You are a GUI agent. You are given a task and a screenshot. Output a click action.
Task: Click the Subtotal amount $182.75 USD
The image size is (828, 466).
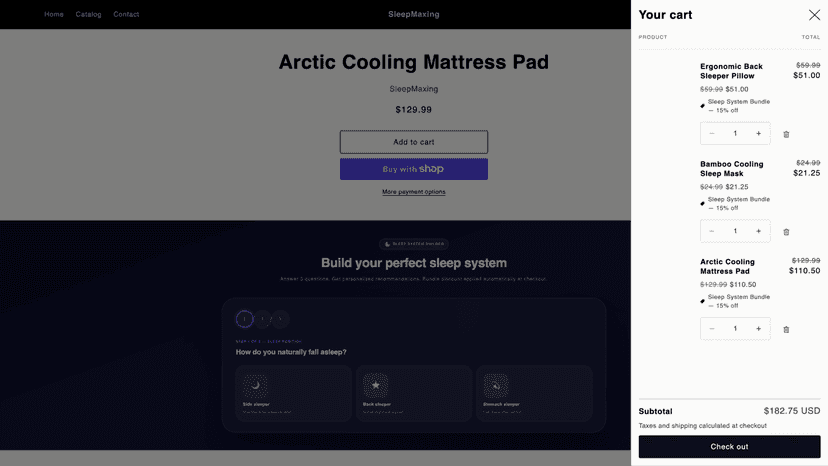(792, 411)
